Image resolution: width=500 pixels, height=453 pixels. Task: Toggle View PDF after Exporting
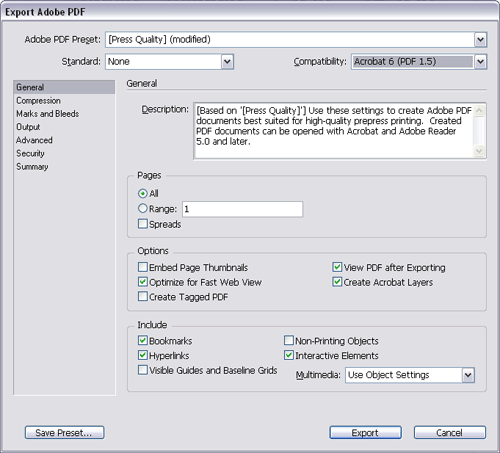click(337, 267)
